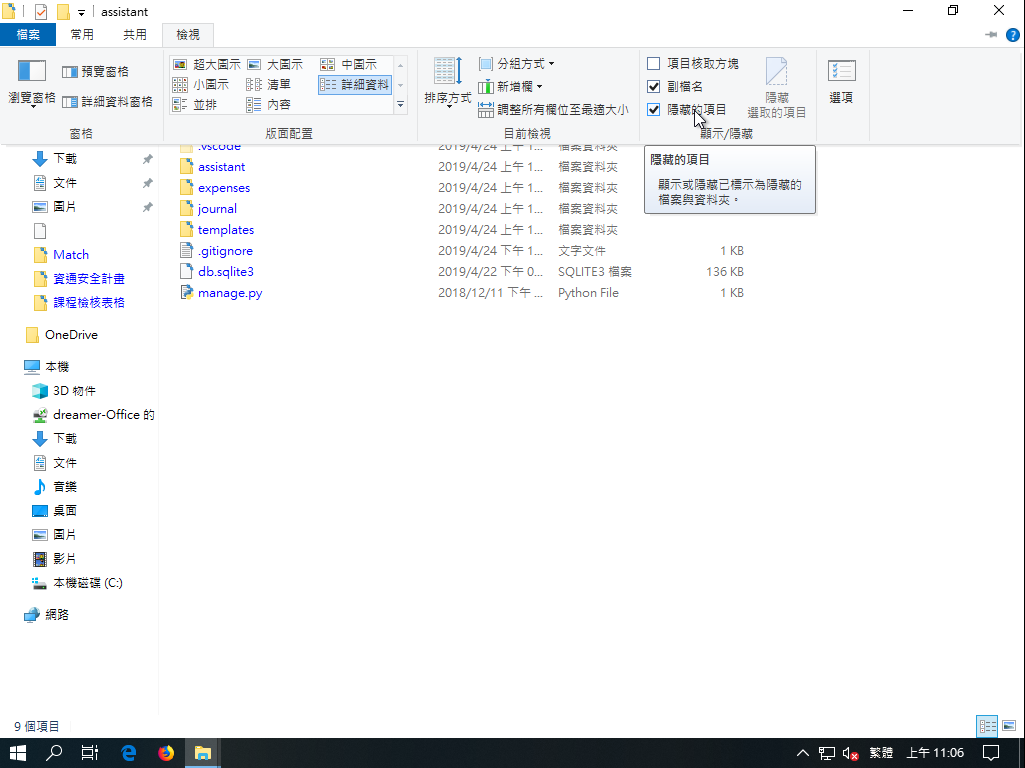Select 超大圖示 extra large icons layout

(207, 64)
